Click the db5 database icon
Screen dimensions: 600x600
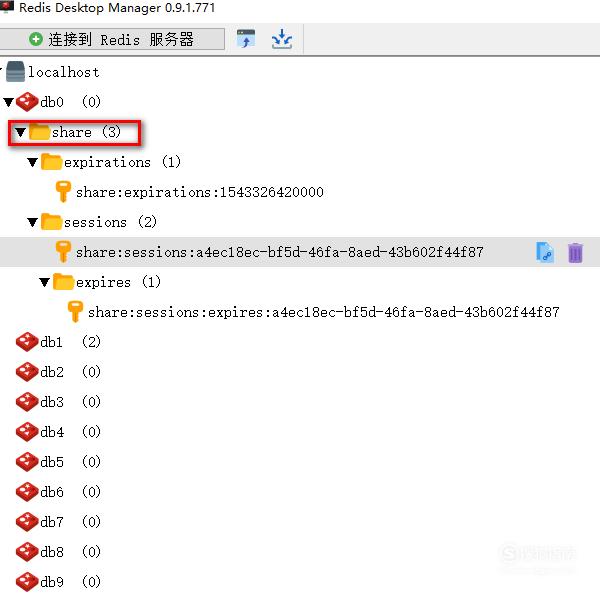[x=27, y=462]
